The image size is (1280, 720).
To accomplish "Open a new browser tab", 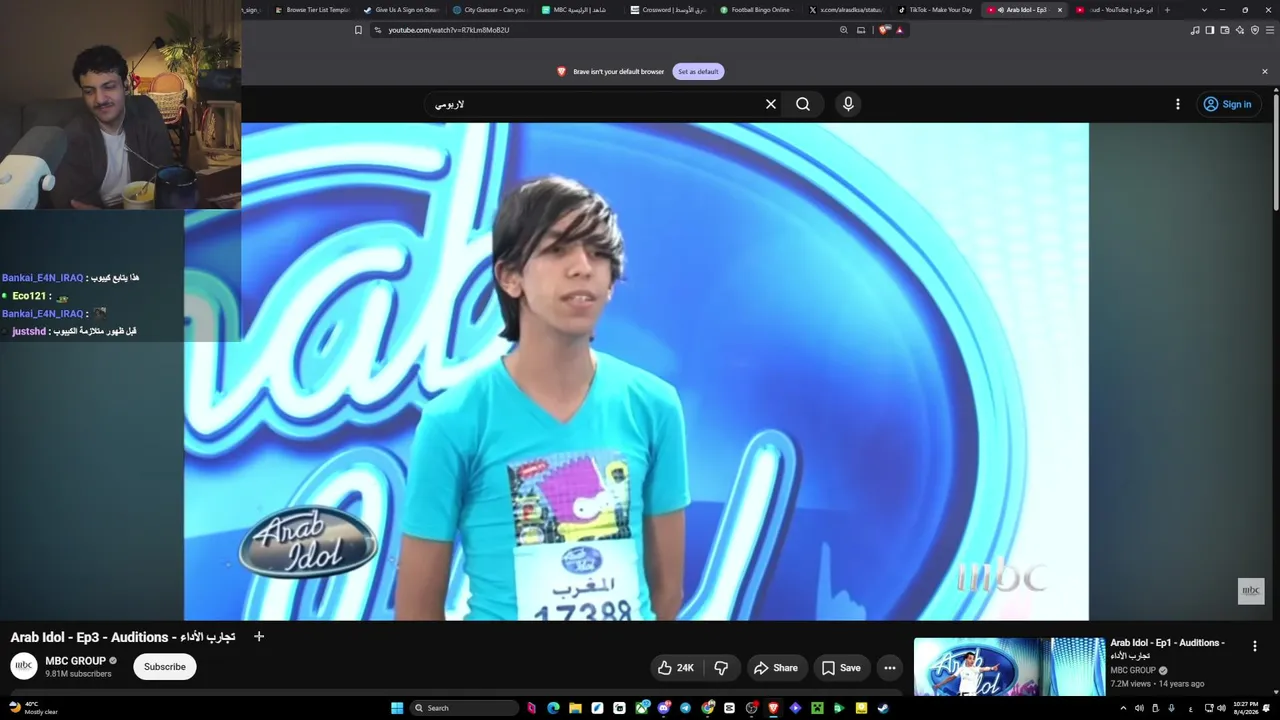I will pyautogui.click(x=1167, y=10).
